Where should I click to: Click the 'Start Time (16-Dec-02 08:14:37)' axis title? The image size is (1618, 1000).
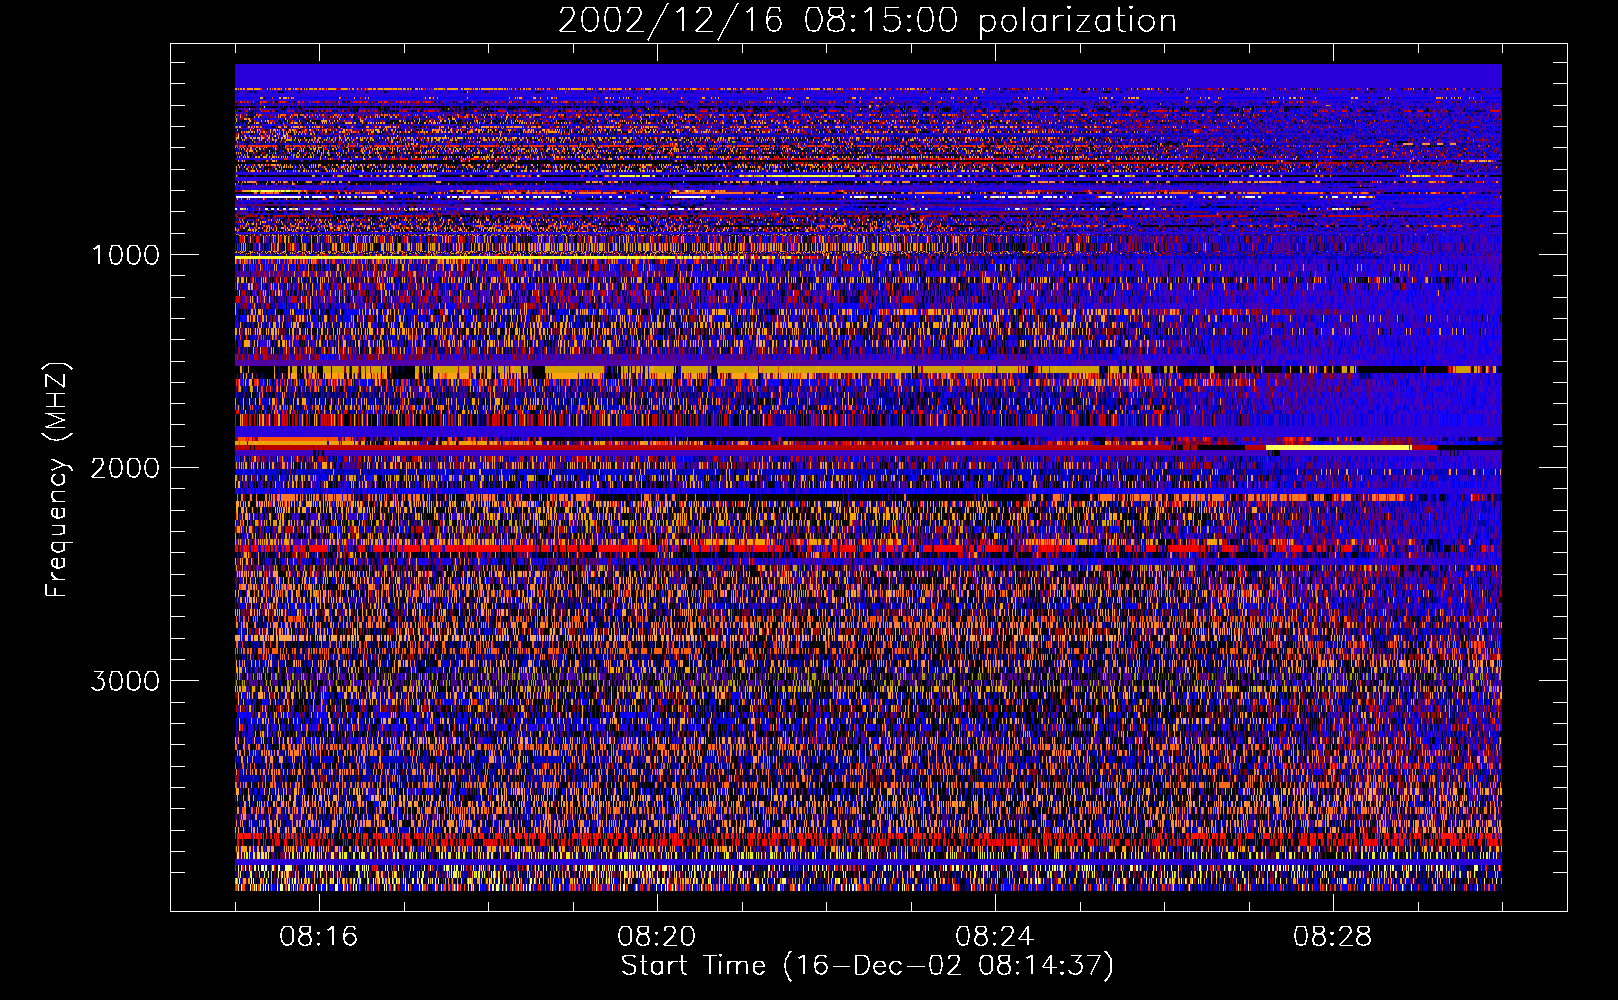pos(867,966)
